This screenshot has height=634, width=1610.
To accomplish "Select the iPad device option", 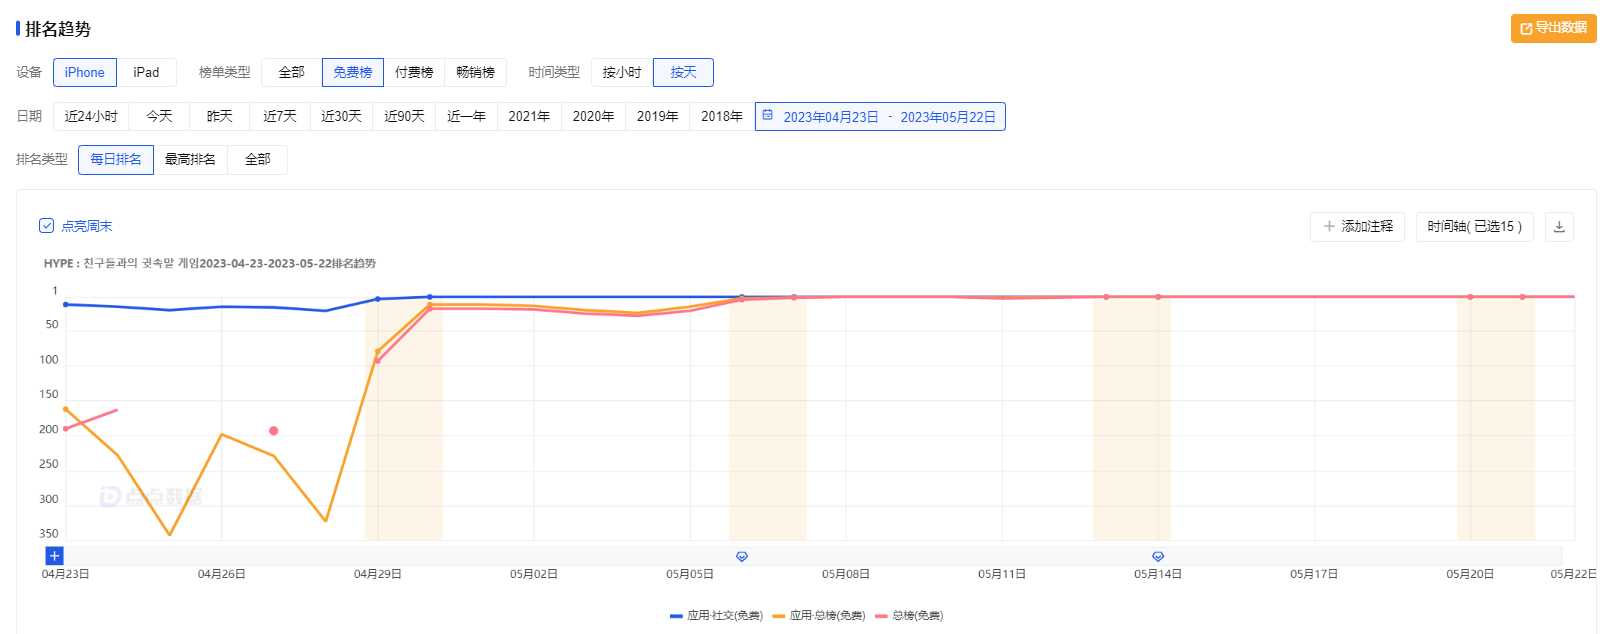I will (146, 73).
